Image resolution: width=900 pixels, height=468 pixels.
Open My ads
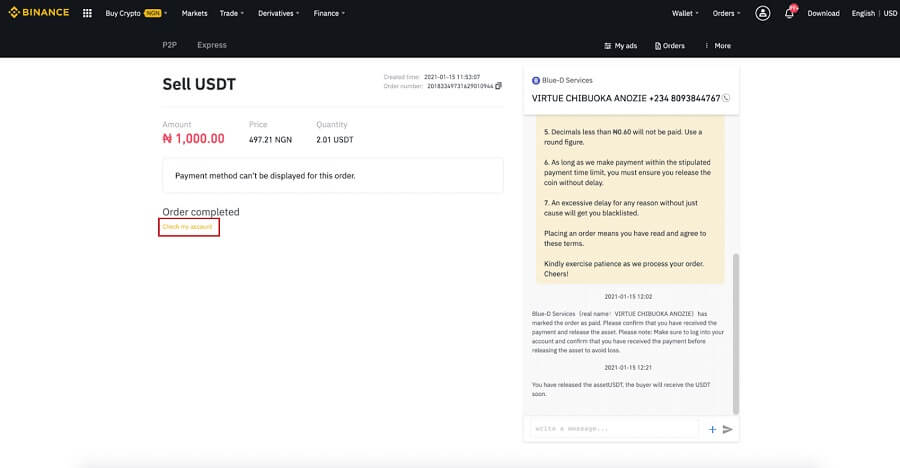coord(620,45)
